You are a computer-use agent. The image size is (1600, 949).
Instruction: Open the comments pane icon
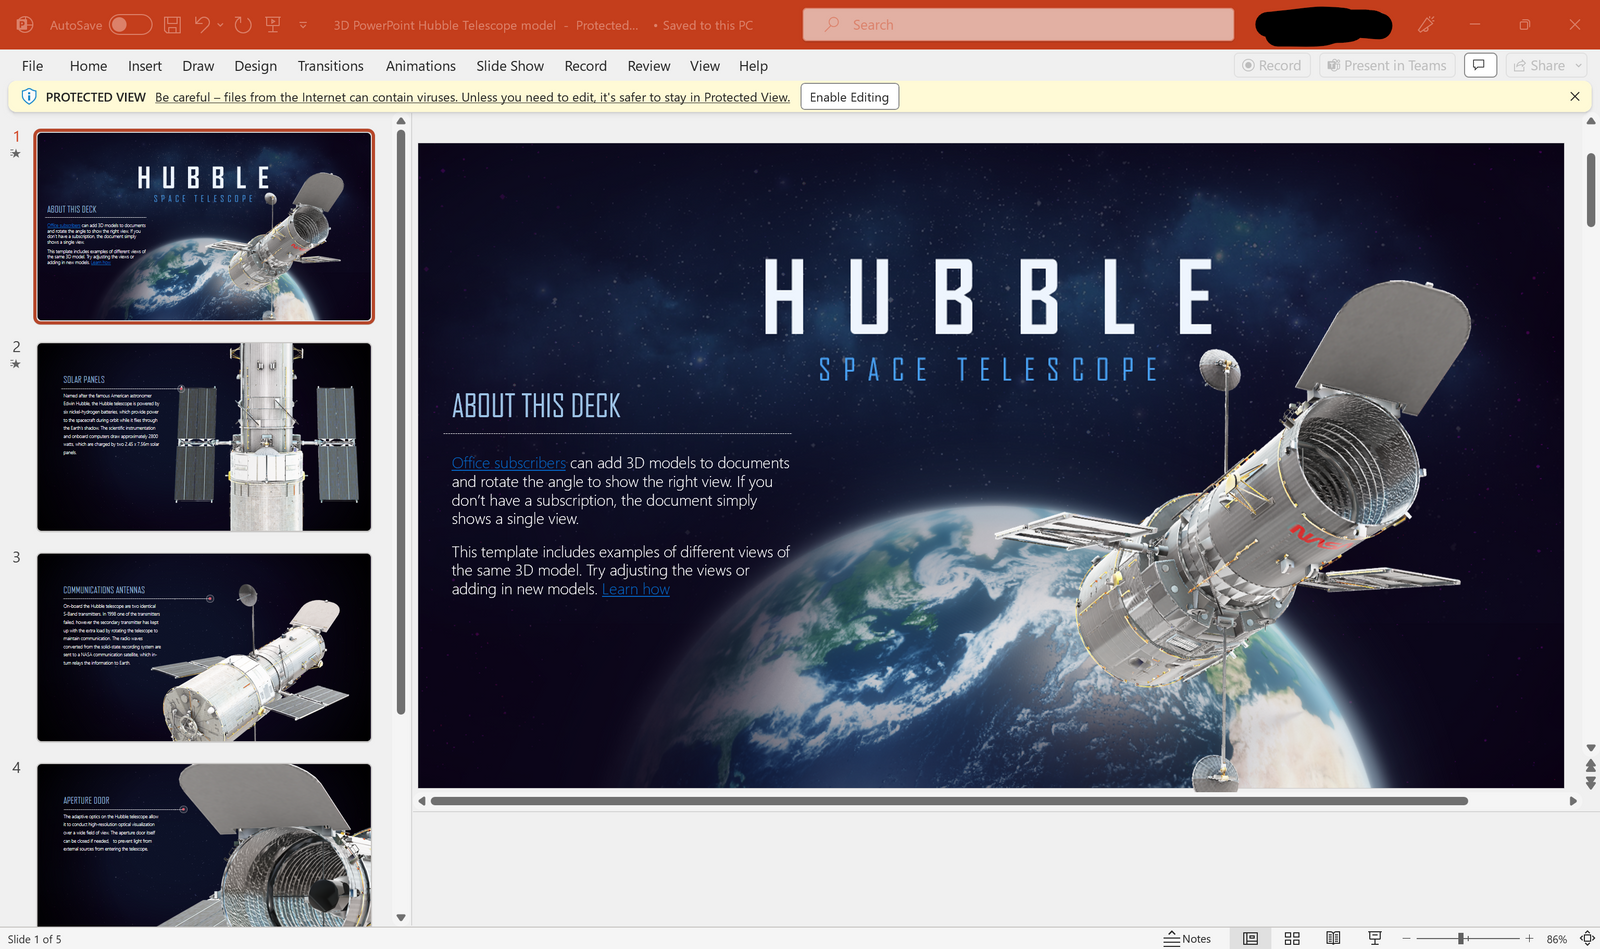[1479, 65]
